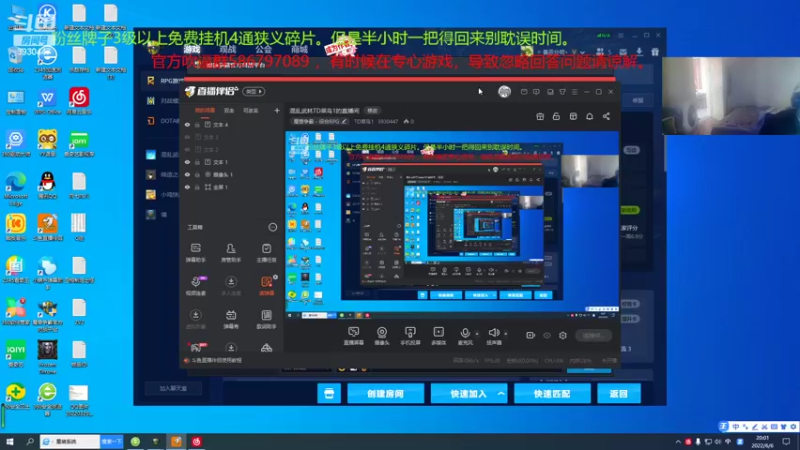
Task: Toggle visibility of 文本 4 layer
Action: point(187,124)
